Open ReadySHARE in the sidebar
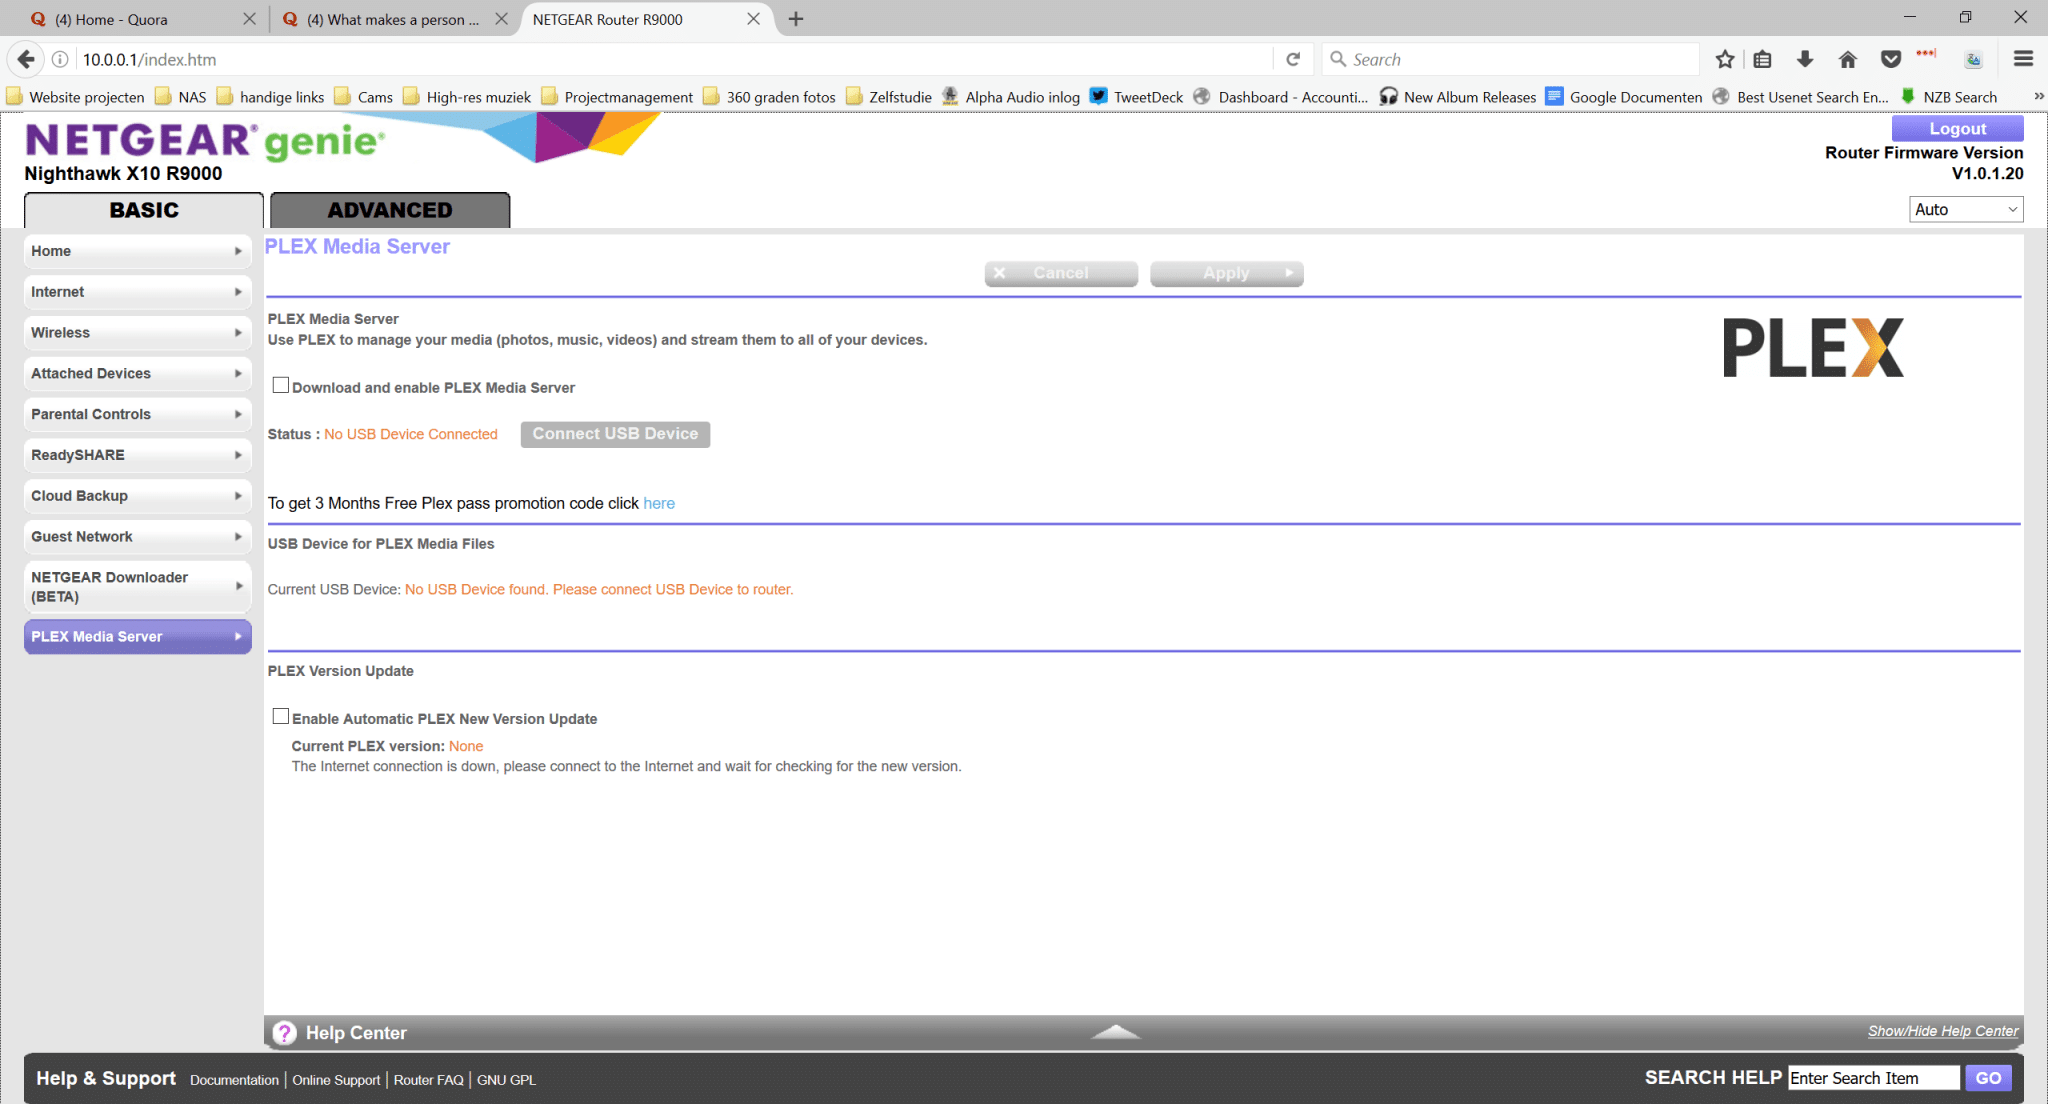Image resolution: width=2048 pixels, height=1104 pixels. point(137,455)
